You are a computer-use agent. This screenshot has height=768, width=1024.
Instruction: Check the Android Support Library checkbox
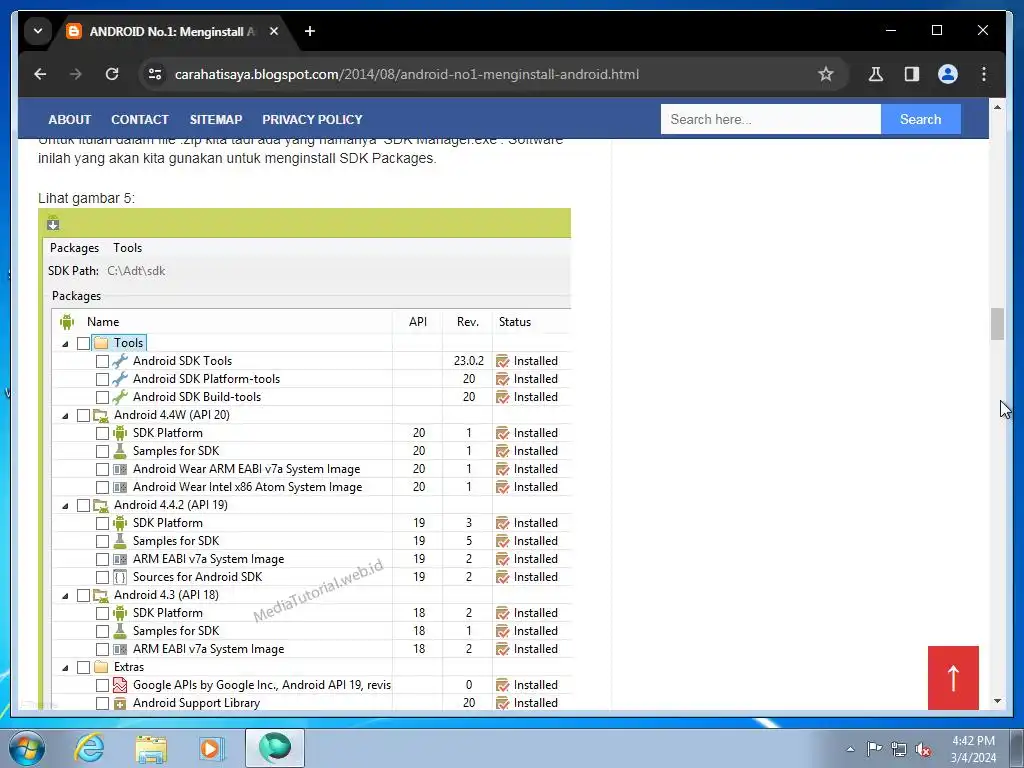pyautogui.click(x=102, y=703)
